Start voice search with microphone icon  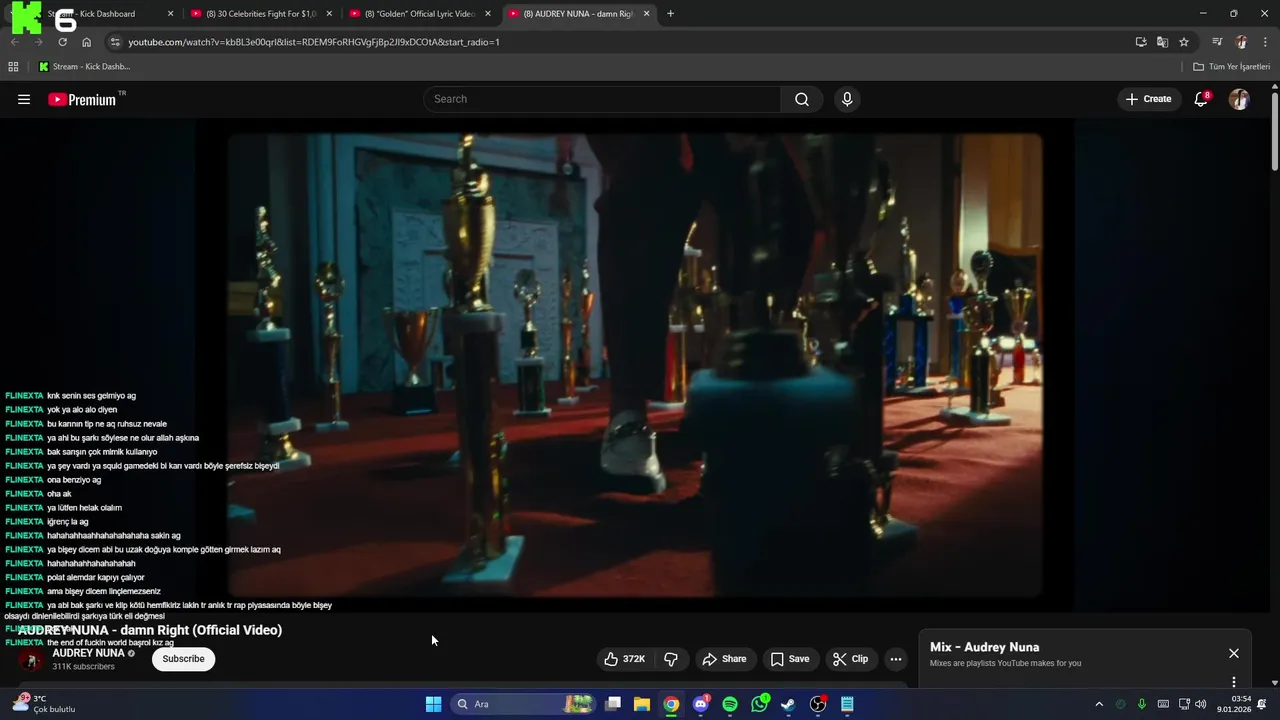point(847,99)
